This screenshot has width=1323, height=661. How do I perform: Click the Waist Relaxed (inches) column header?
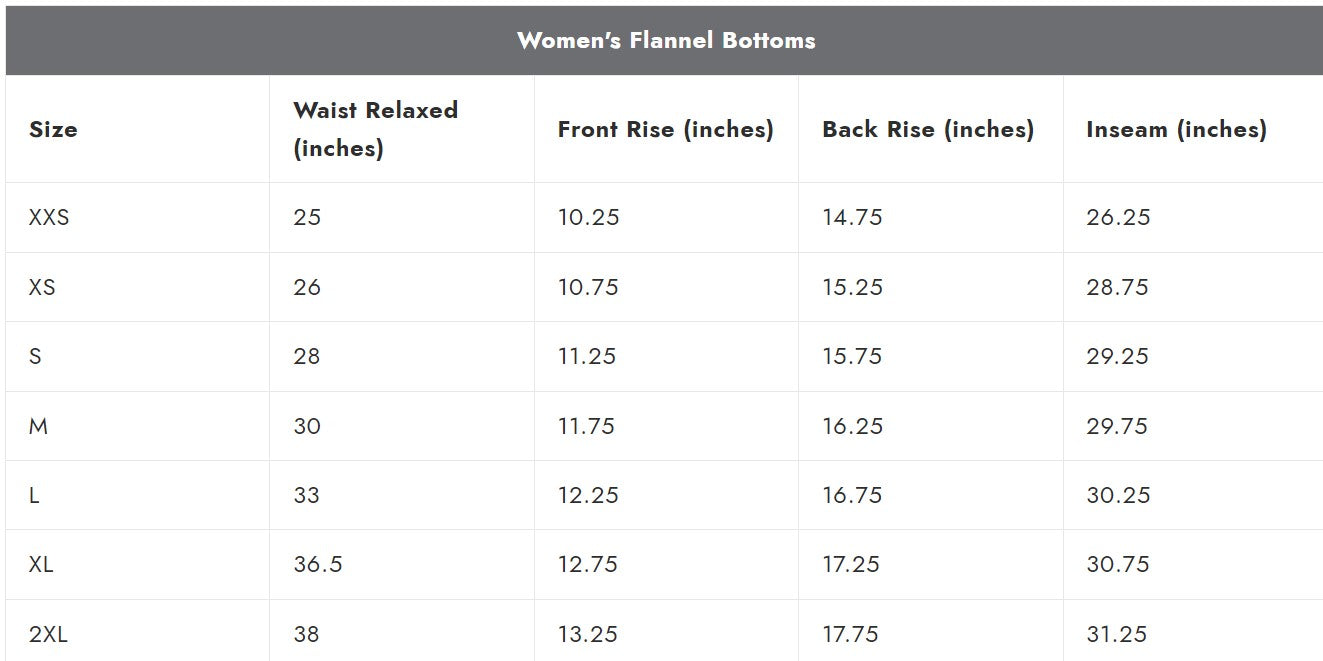click(x=375, y=129)
